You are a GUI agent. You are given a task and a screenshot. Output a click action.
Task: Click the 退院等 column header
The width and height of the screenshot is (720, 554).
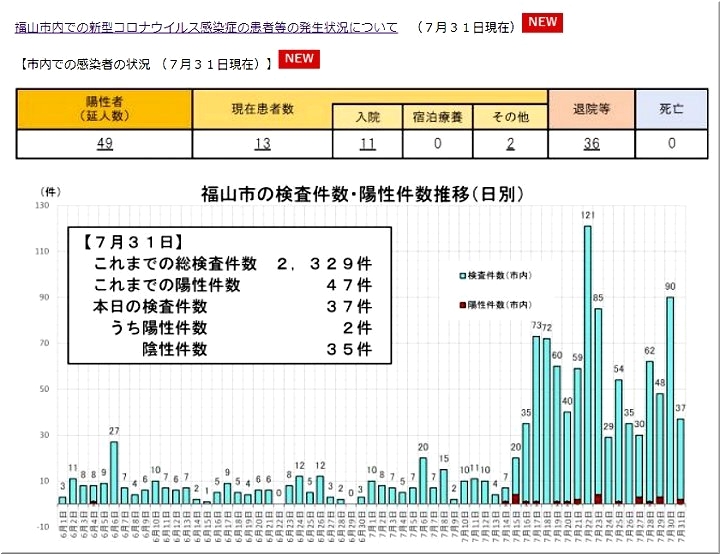(x=591, y=108)
